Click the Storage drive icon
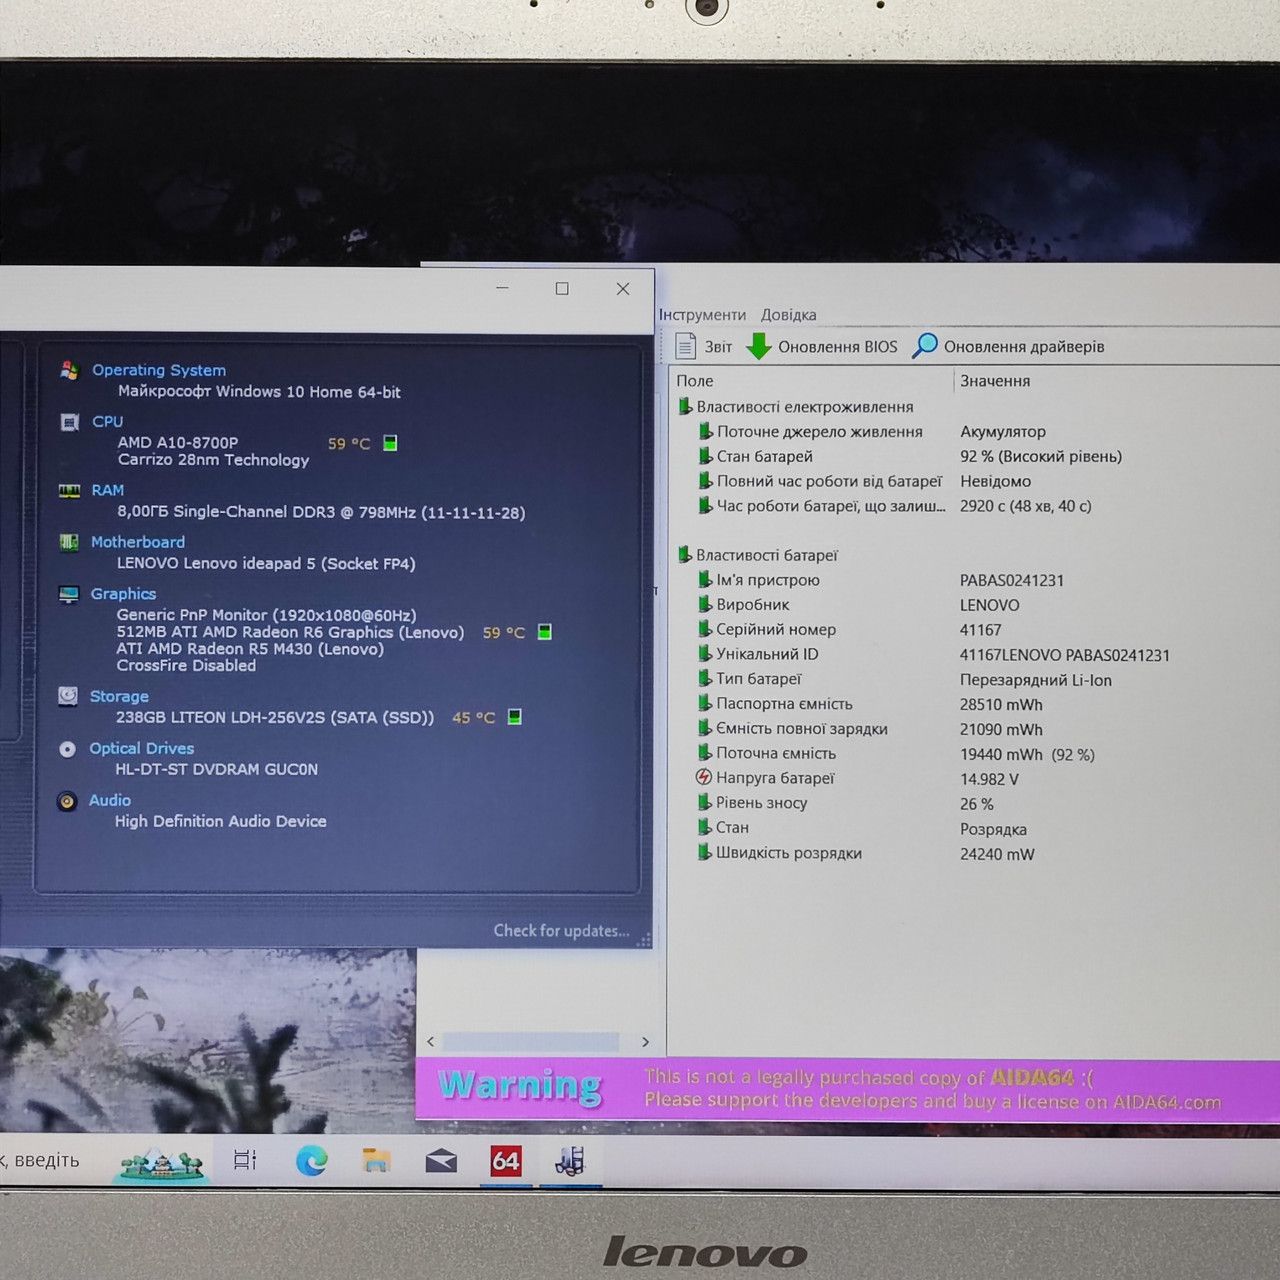The width and height of the screenshot is (1280, 1280). point(68,696)
